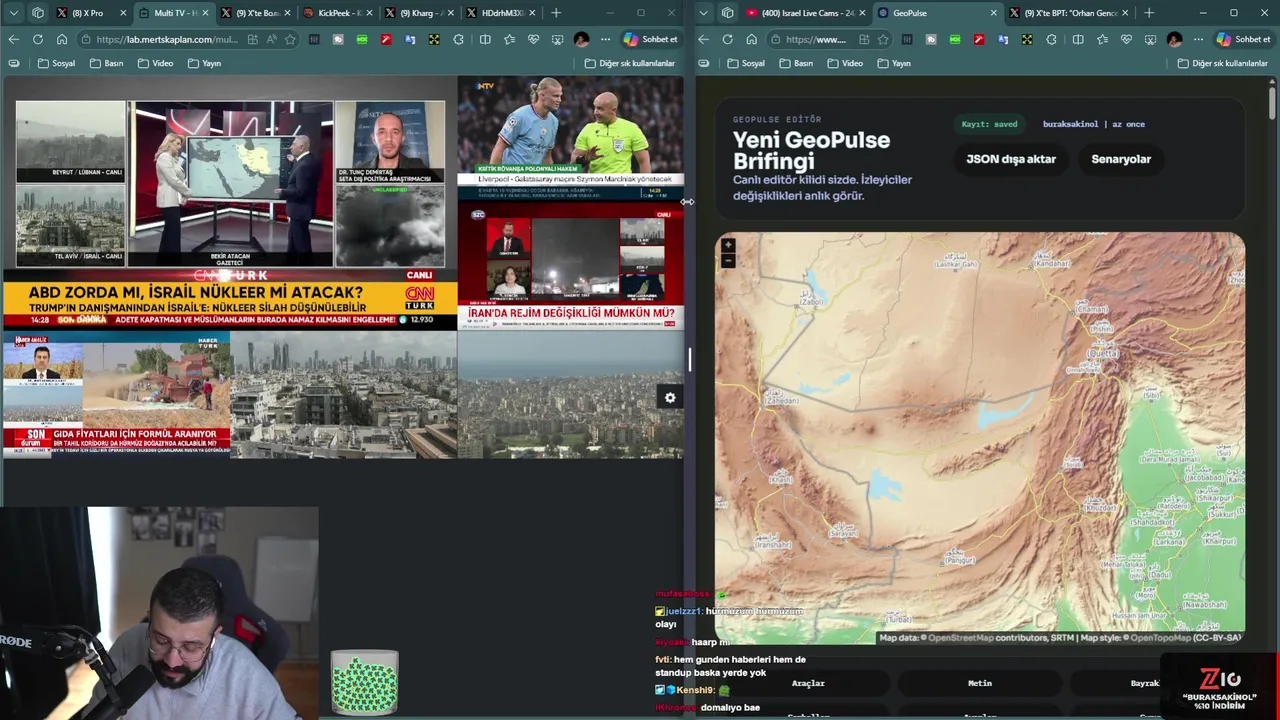Switch to the Israel Live Cams tab

click(x=804, y=13)
